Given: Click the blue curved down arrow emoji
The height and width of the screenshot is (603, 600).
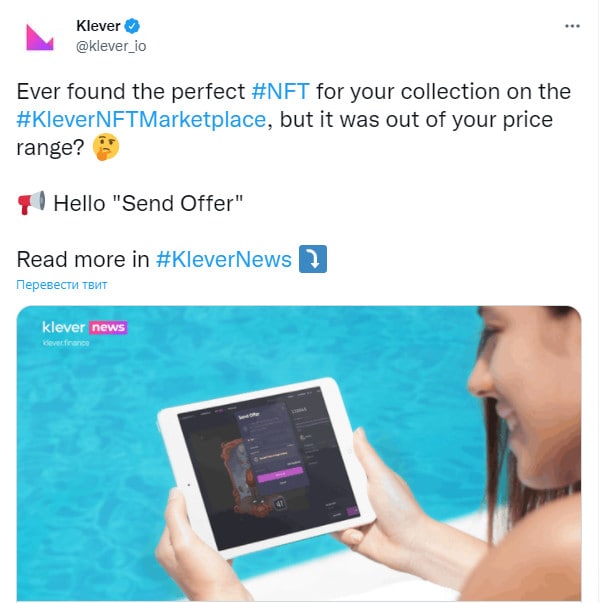Looking at the screenshot, I should coord(313,259).
